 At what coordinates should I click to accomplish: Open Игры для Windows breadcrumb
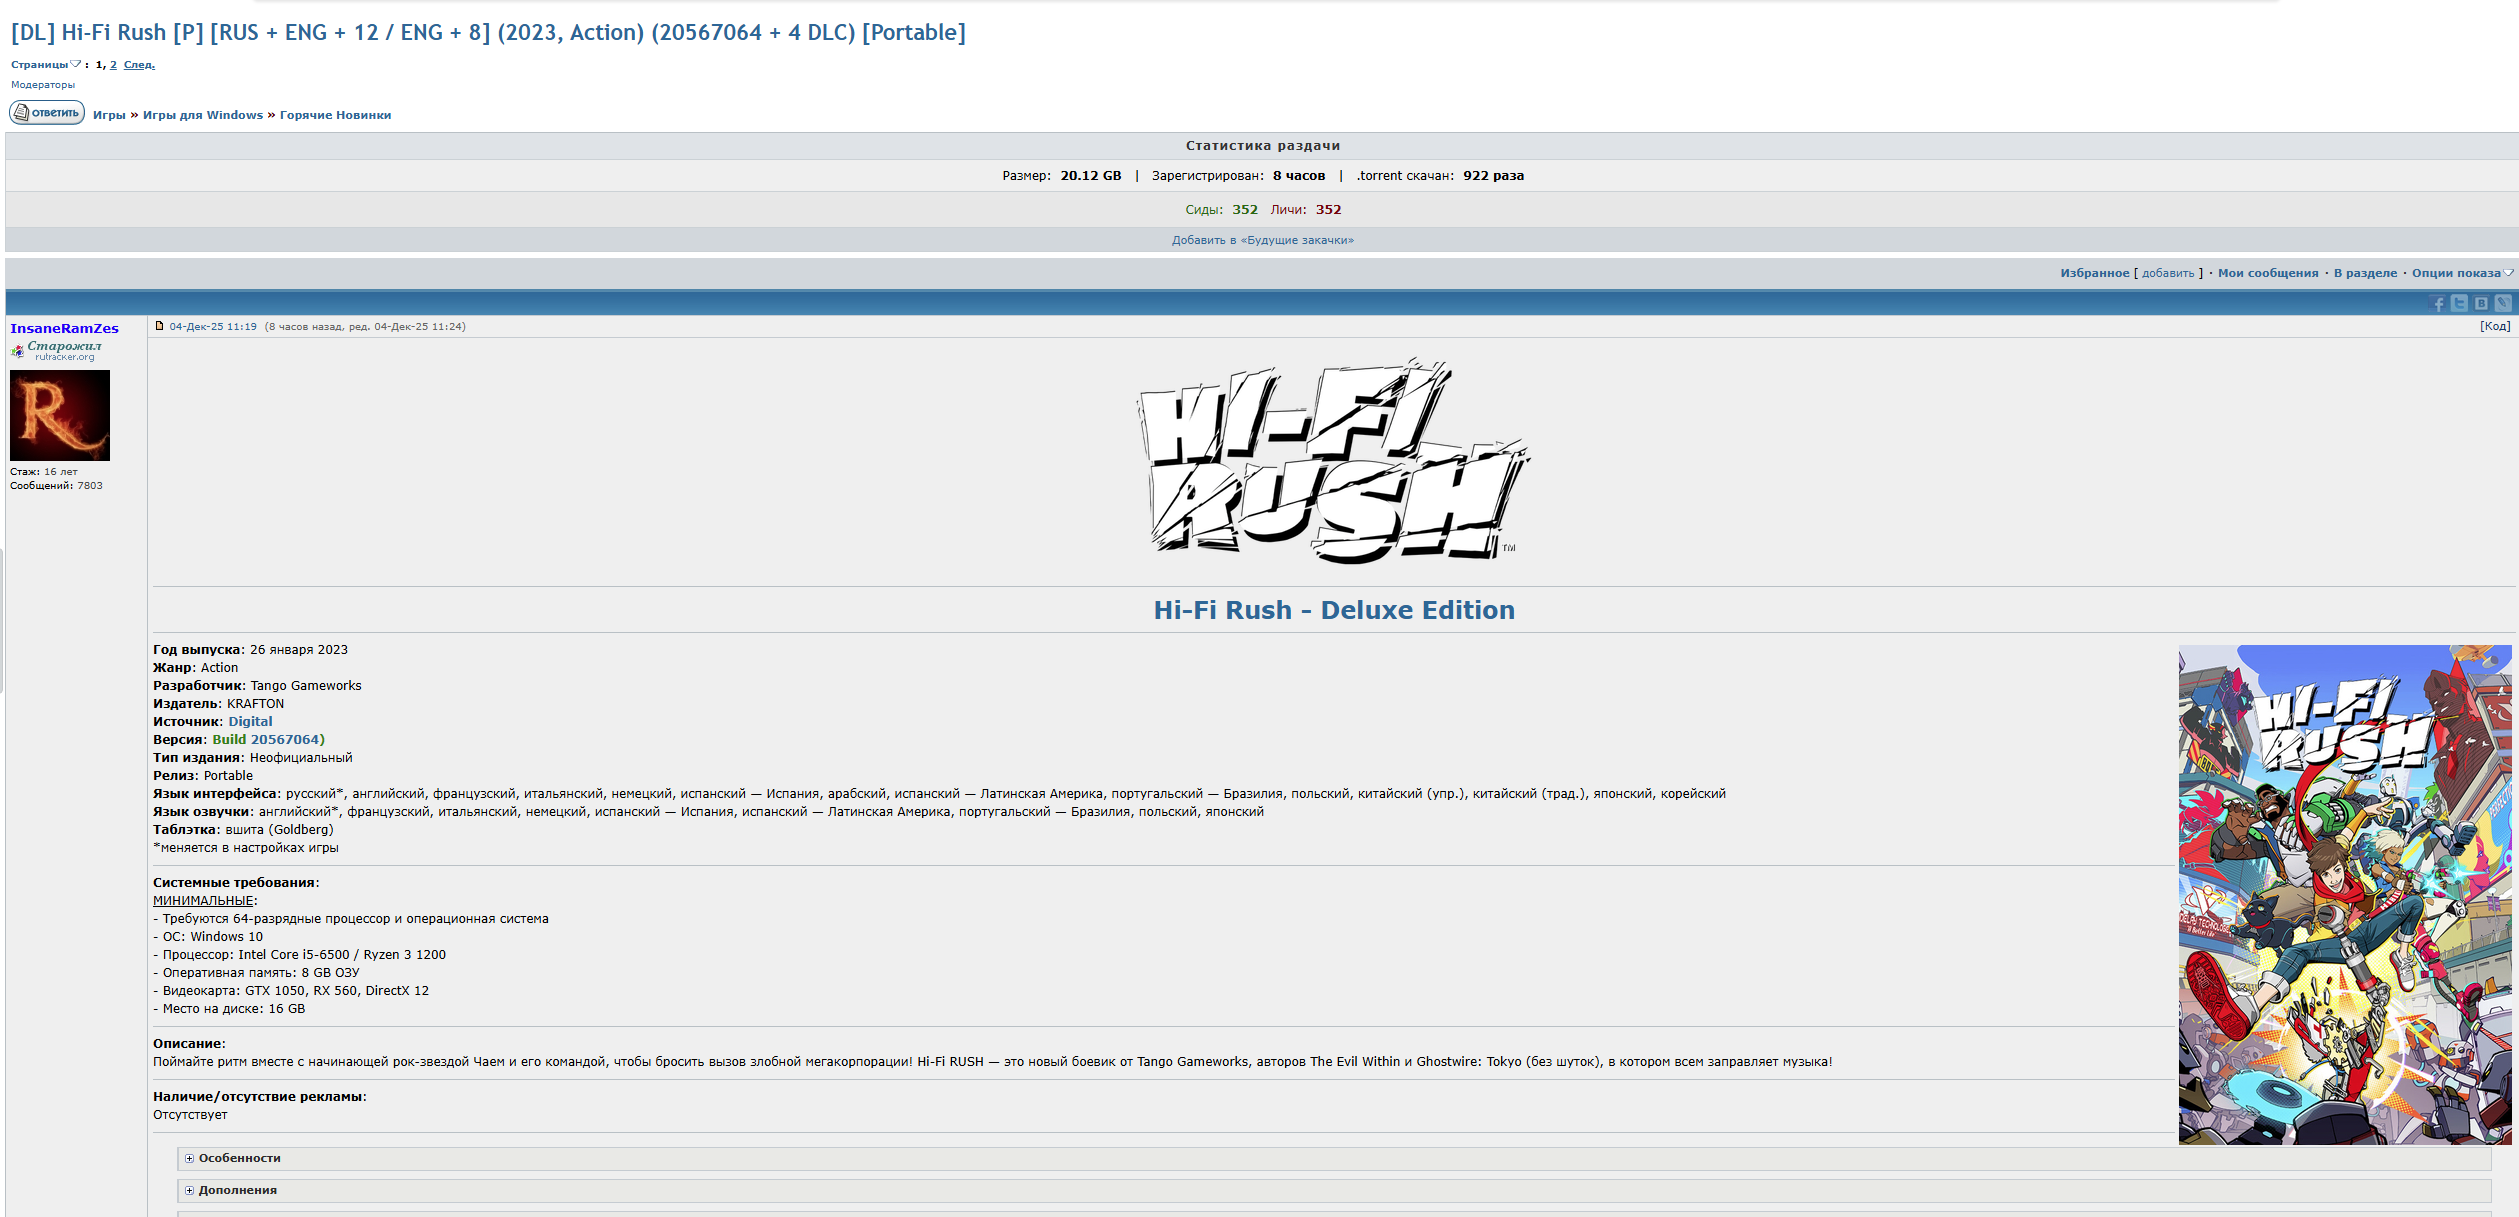point(202,115)
